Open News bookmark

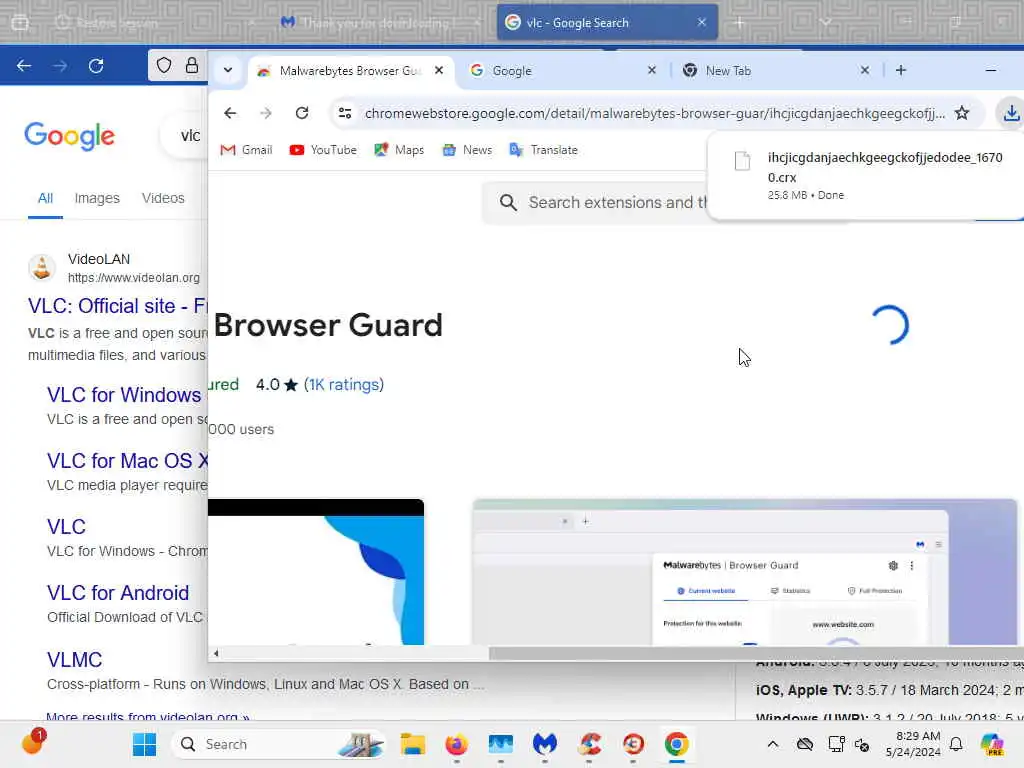(x=467, y=150)
